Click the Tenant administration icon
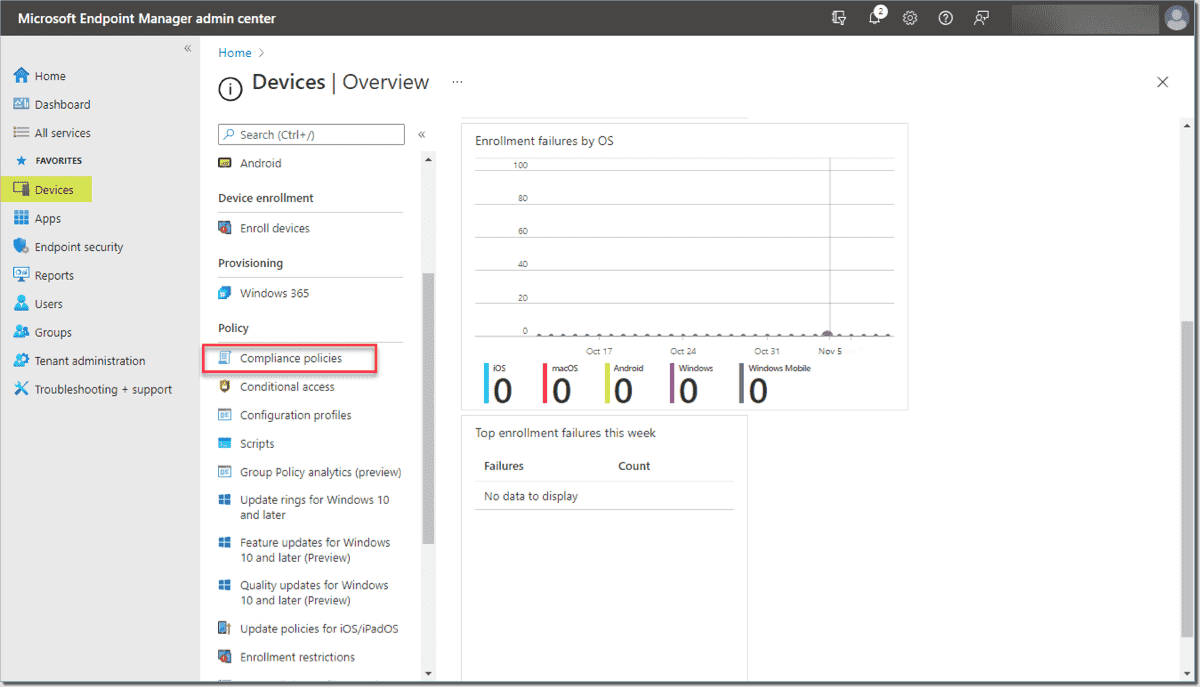 tap(21, 361)
